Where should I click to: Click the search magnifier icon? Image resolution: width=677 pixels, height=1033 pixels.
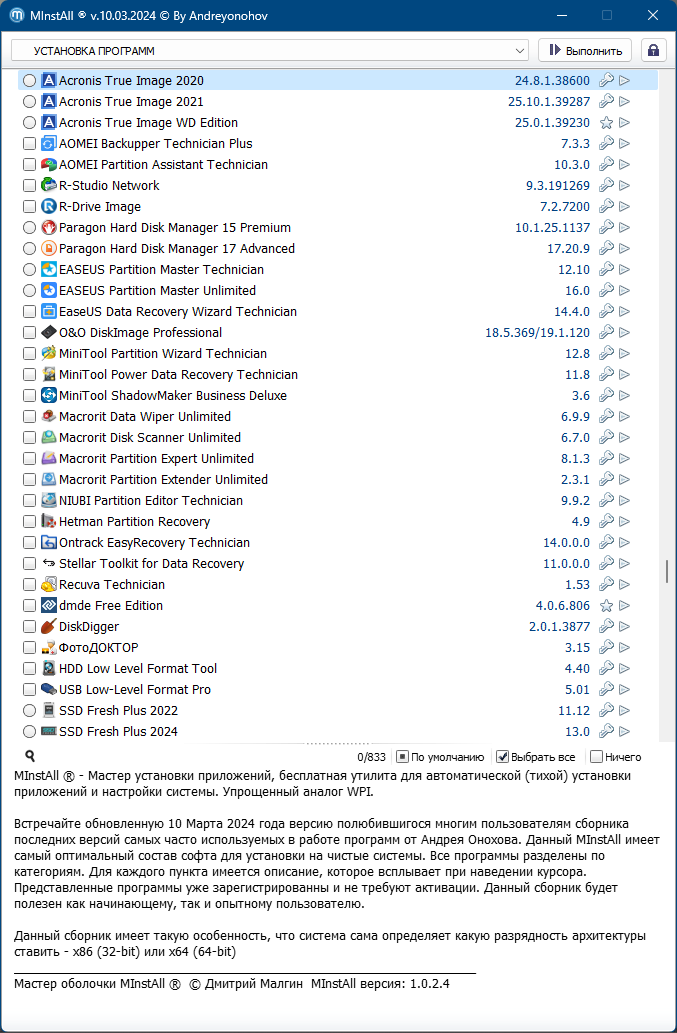[x=30, y=757]
